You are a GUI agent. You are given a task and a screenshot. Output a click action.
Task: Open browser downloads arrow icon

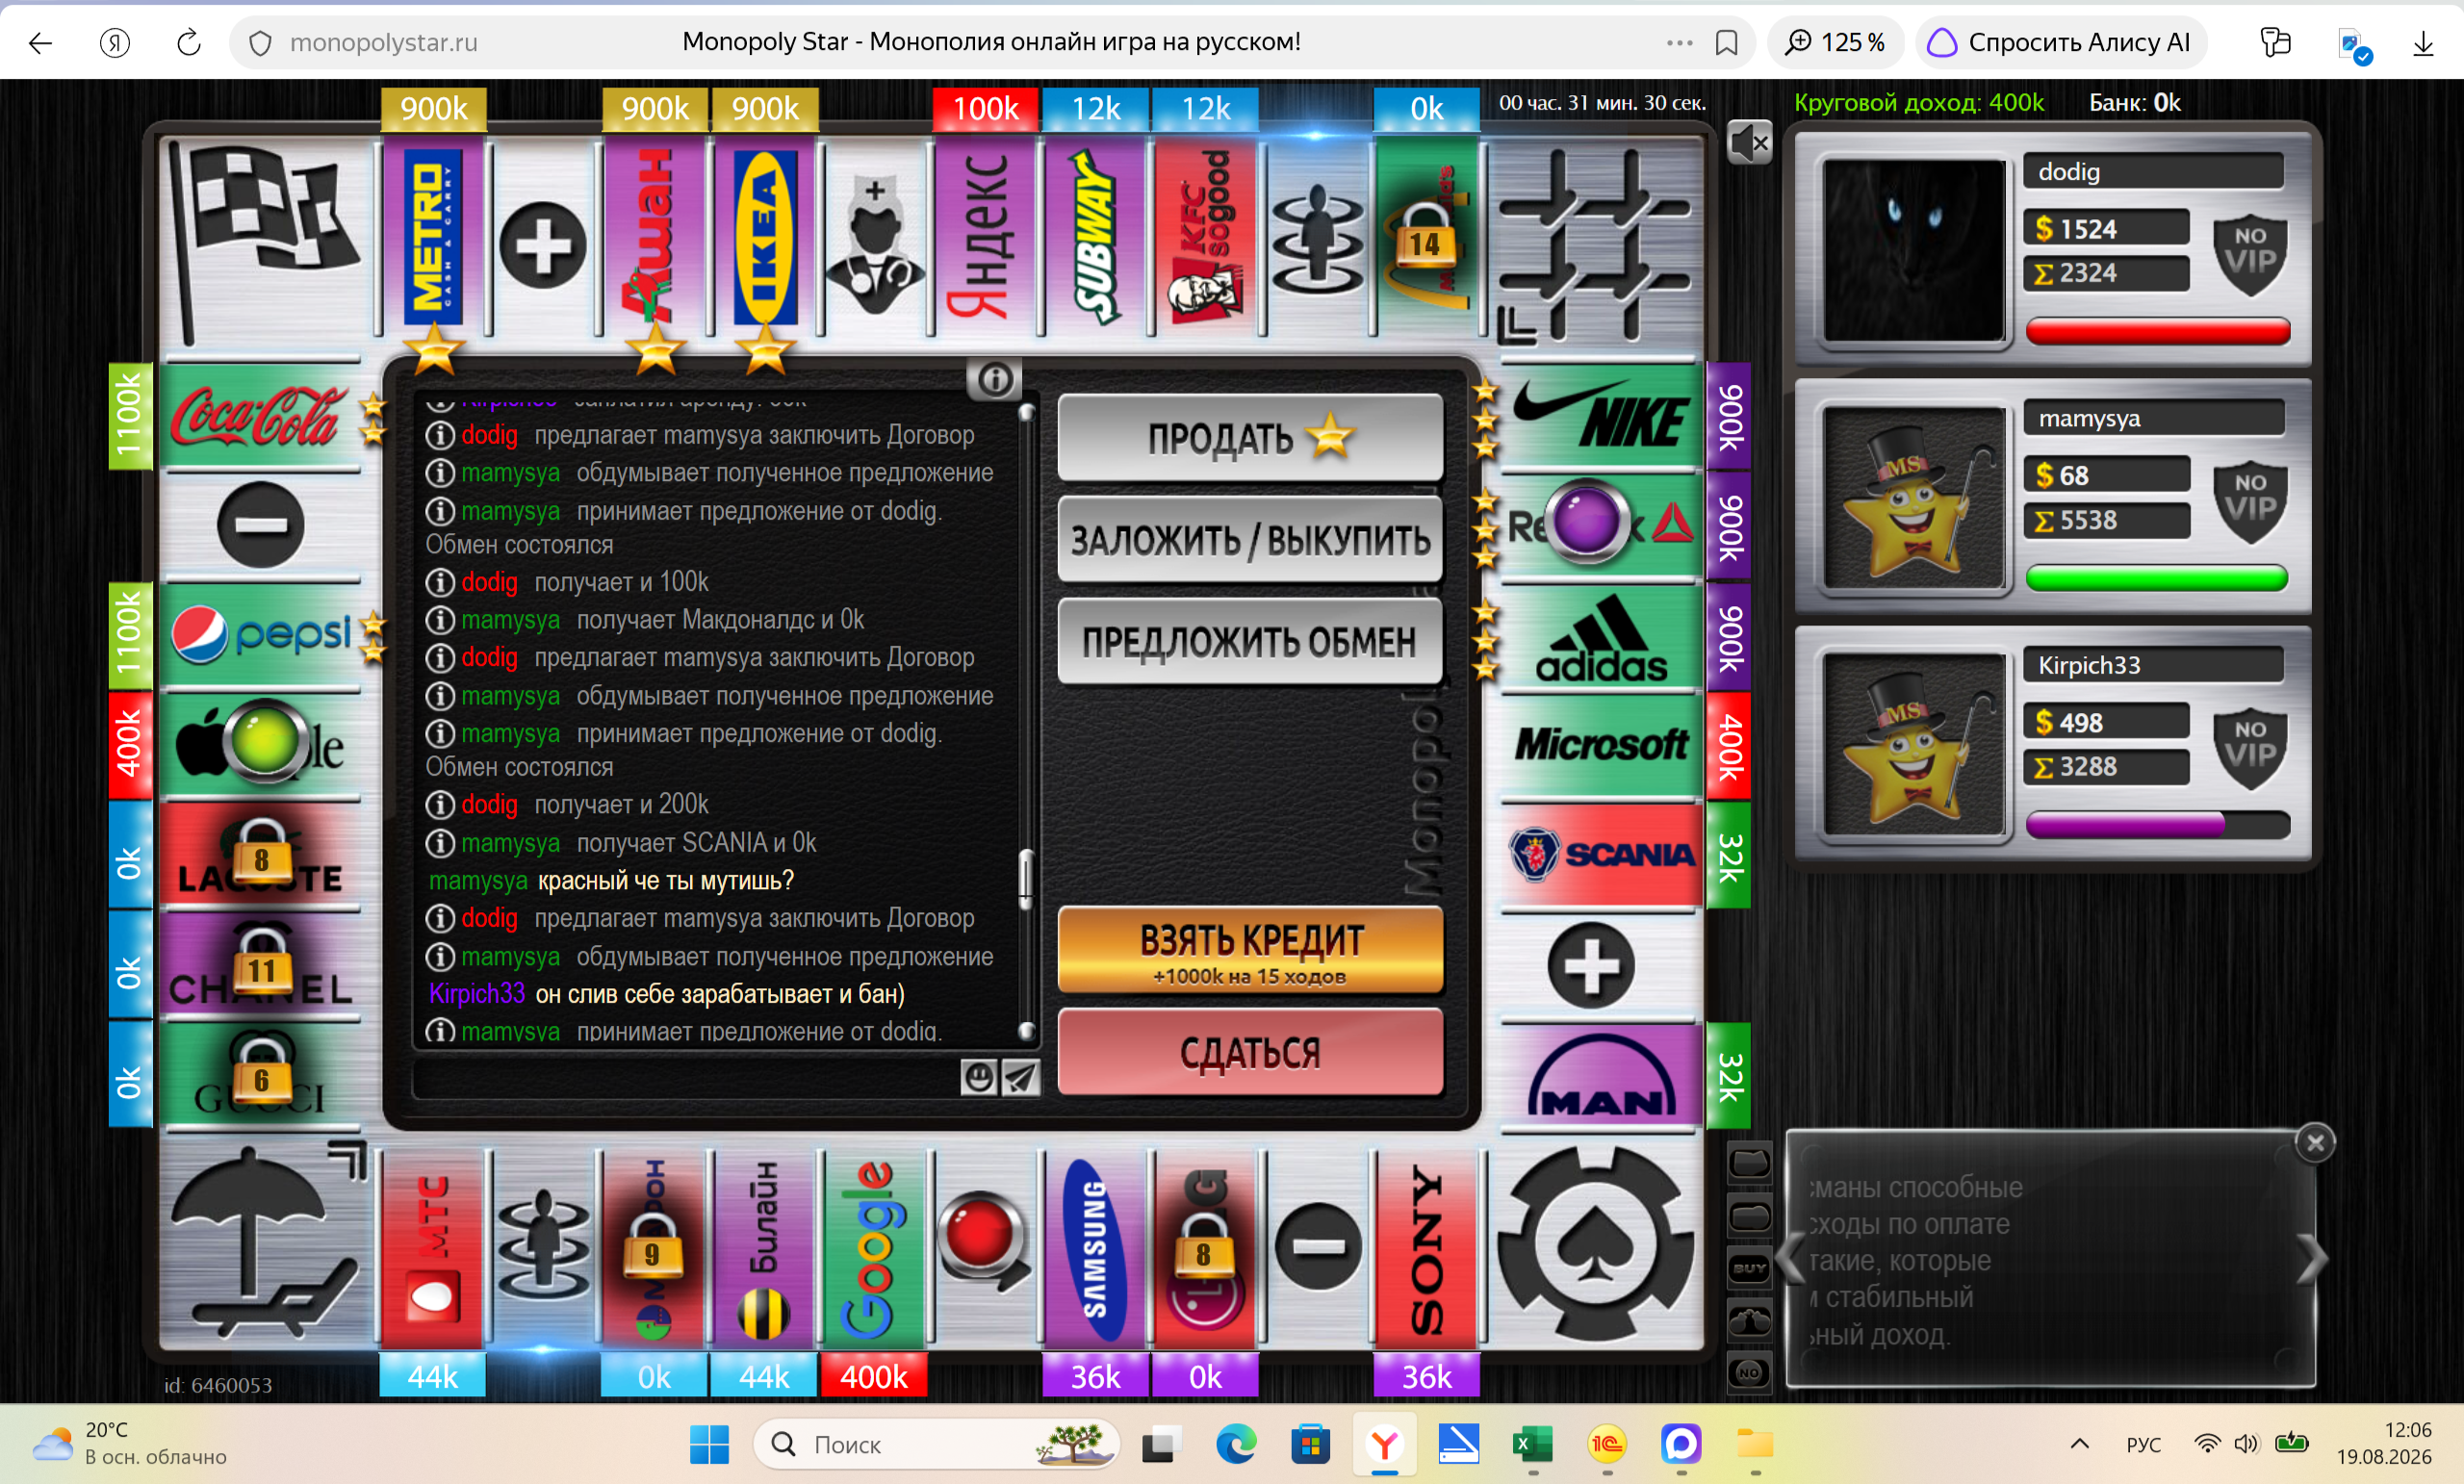2423,42
